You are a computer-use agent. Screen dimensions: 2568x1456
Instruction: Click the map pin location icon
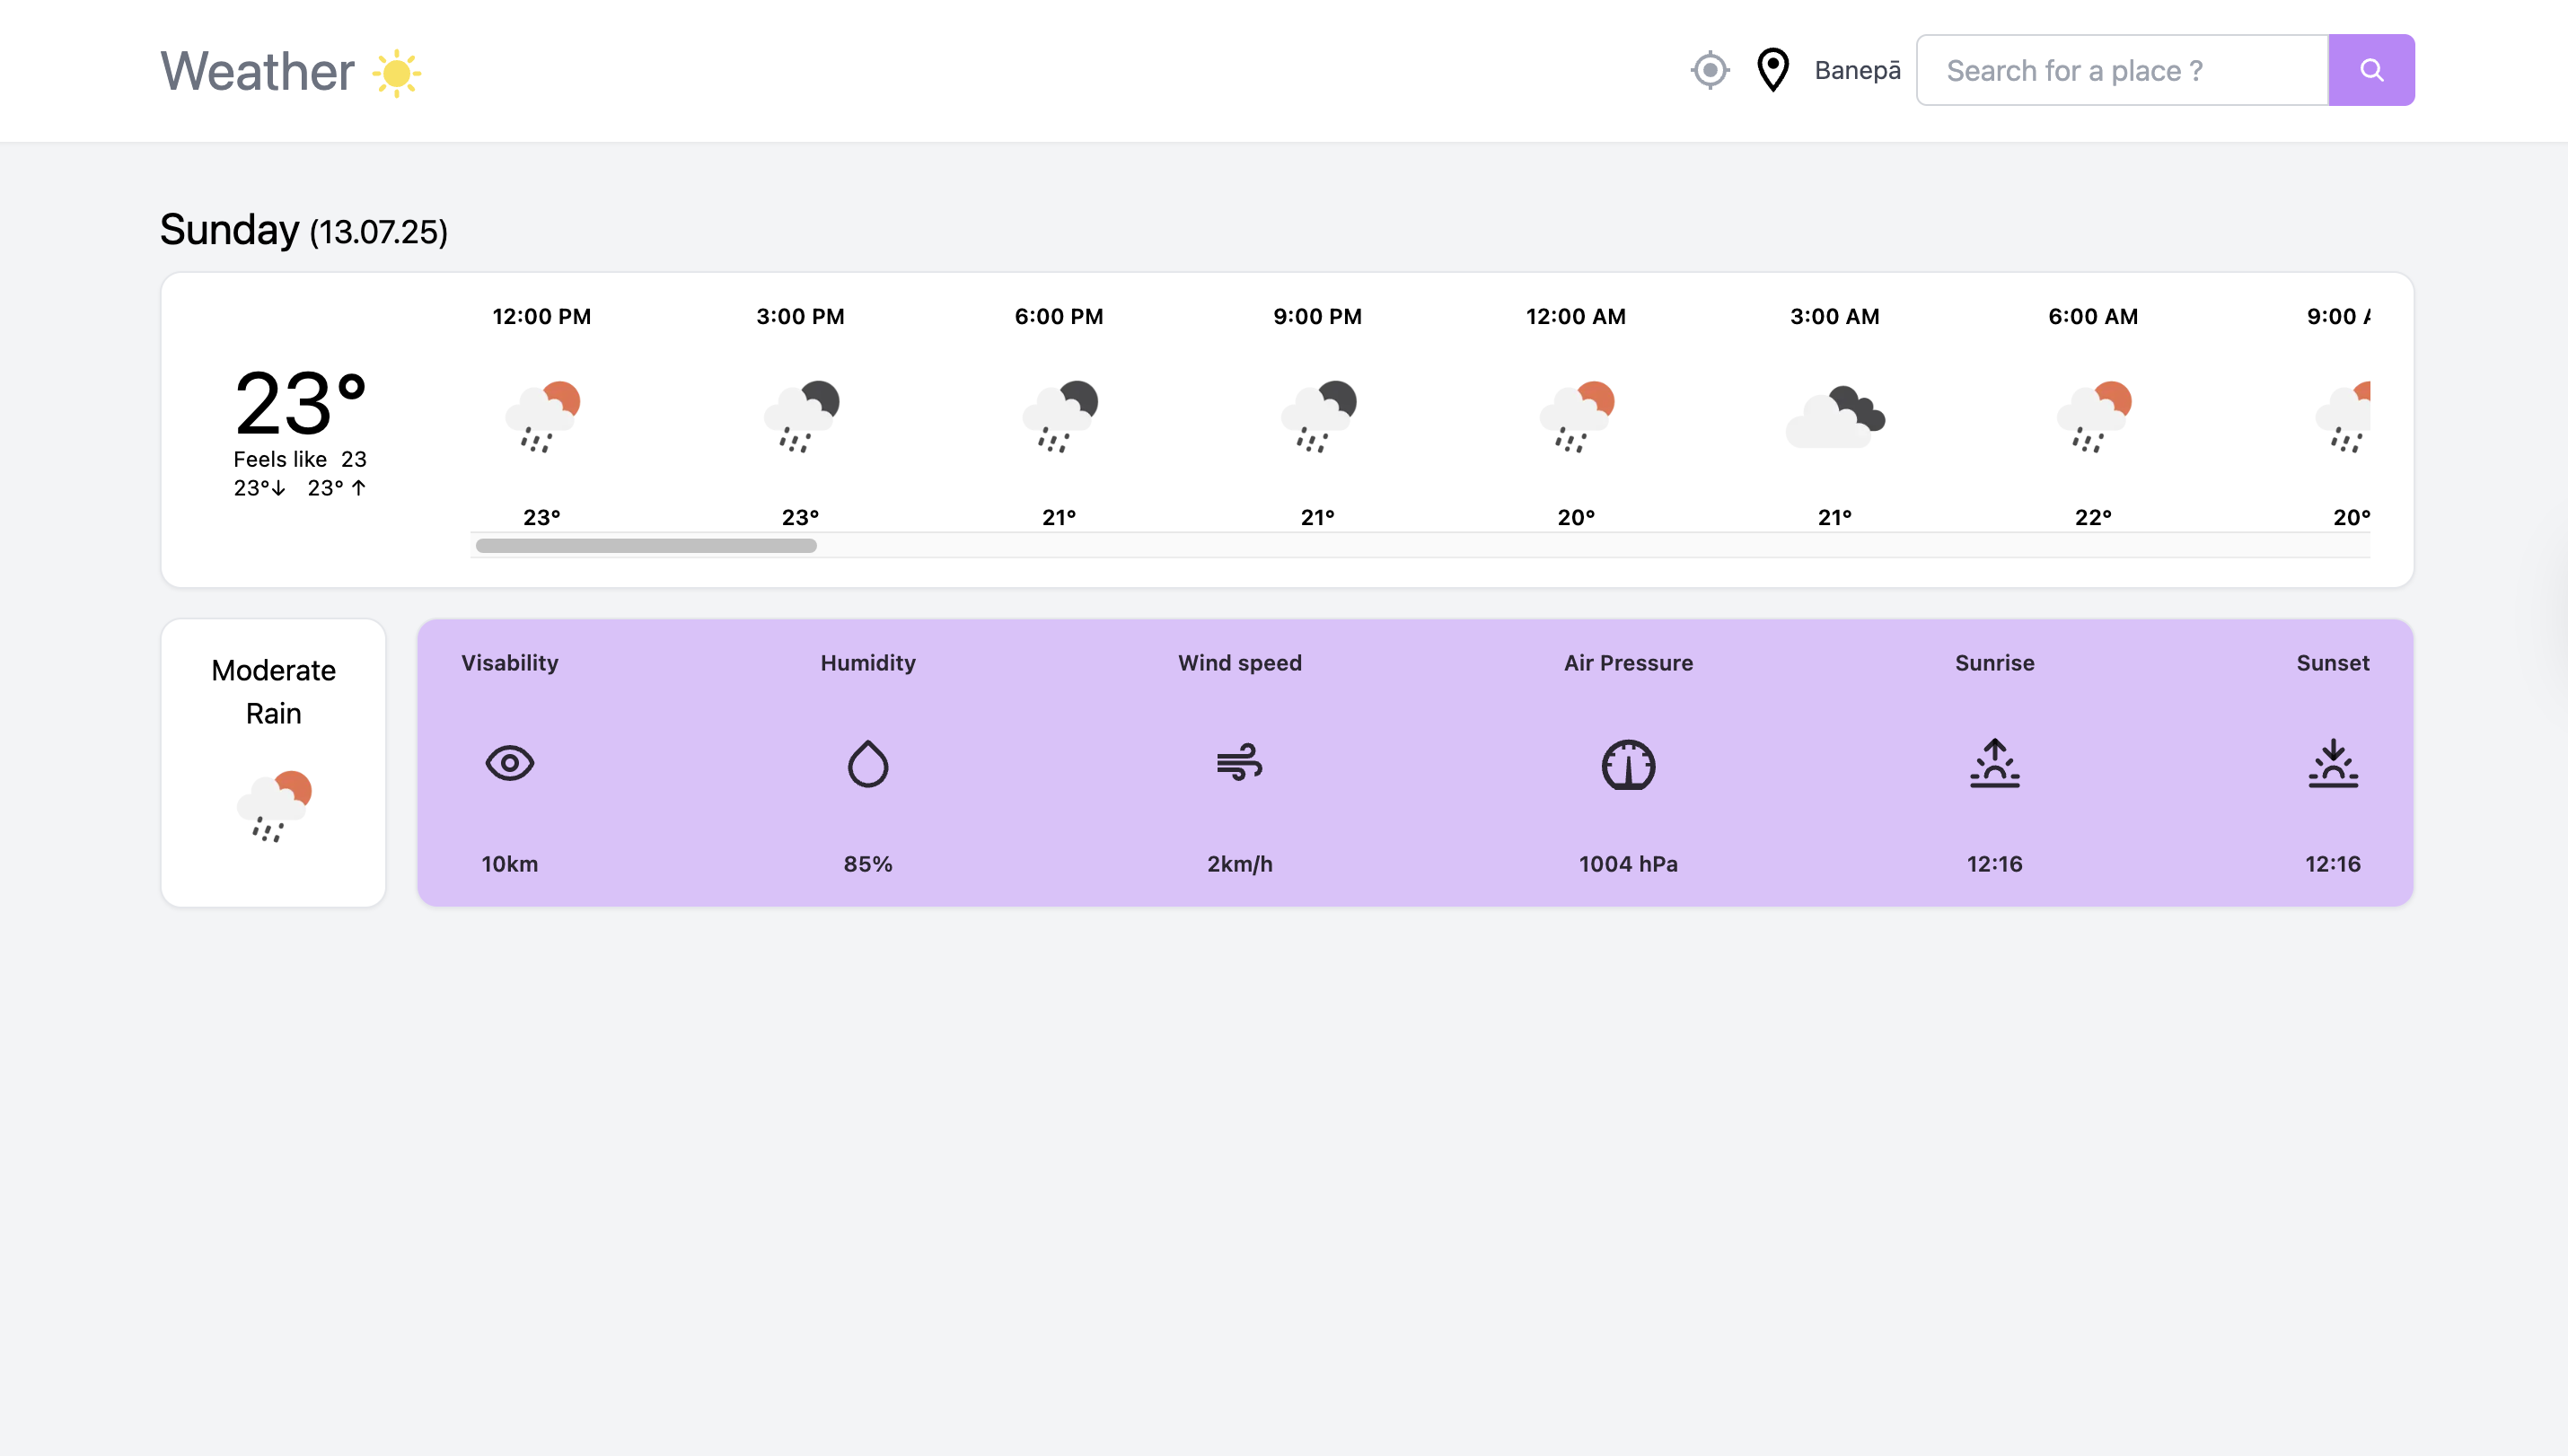1772,70
